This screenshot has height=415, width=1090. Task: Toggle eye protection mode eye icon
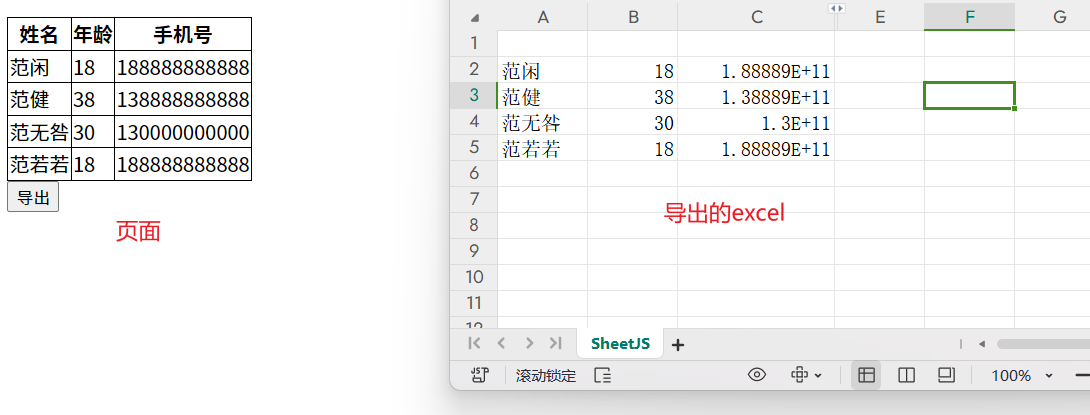click(x=757, y=375)
